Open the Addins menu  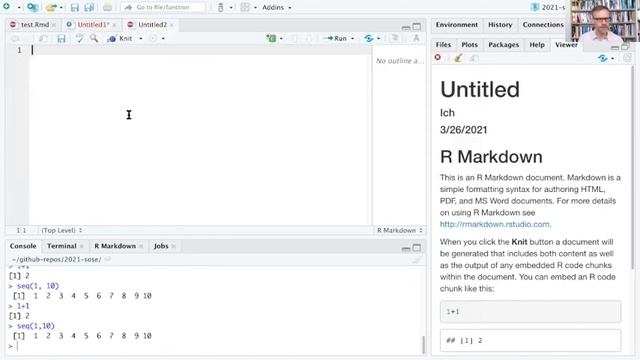(x=276, y=7)
